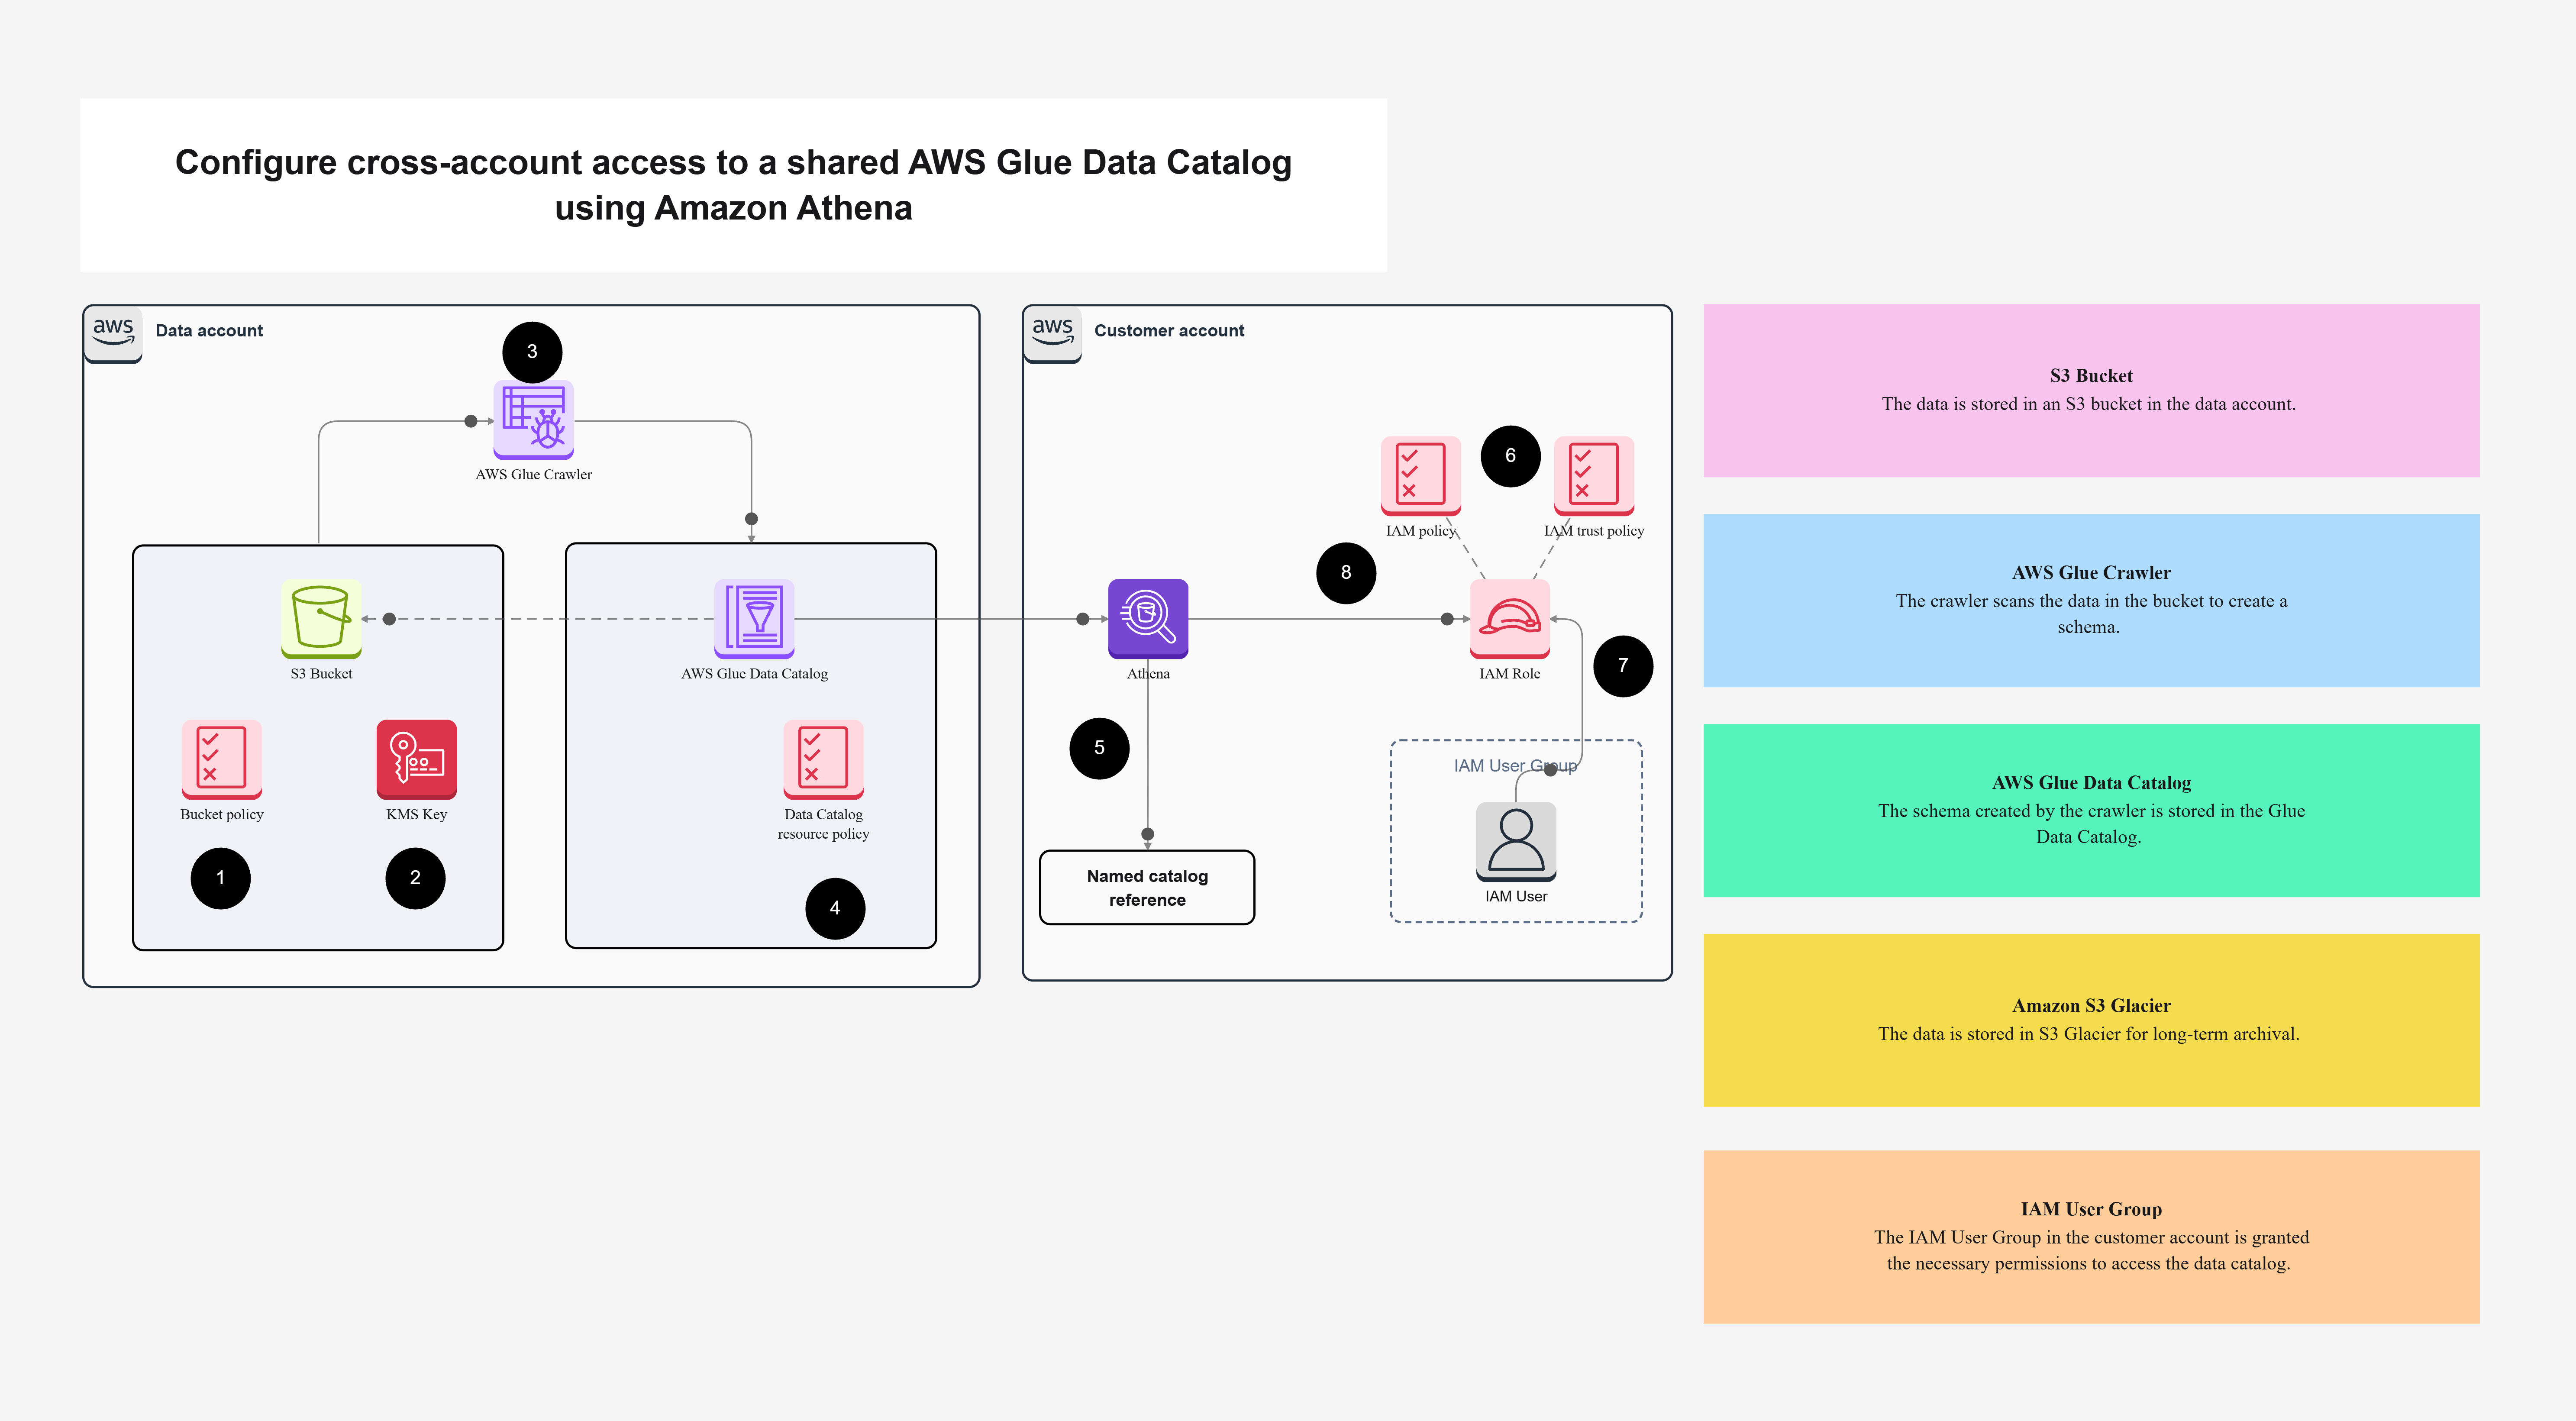Select the yellow Amazon S3 Glacier card

pos(2091,1021)
